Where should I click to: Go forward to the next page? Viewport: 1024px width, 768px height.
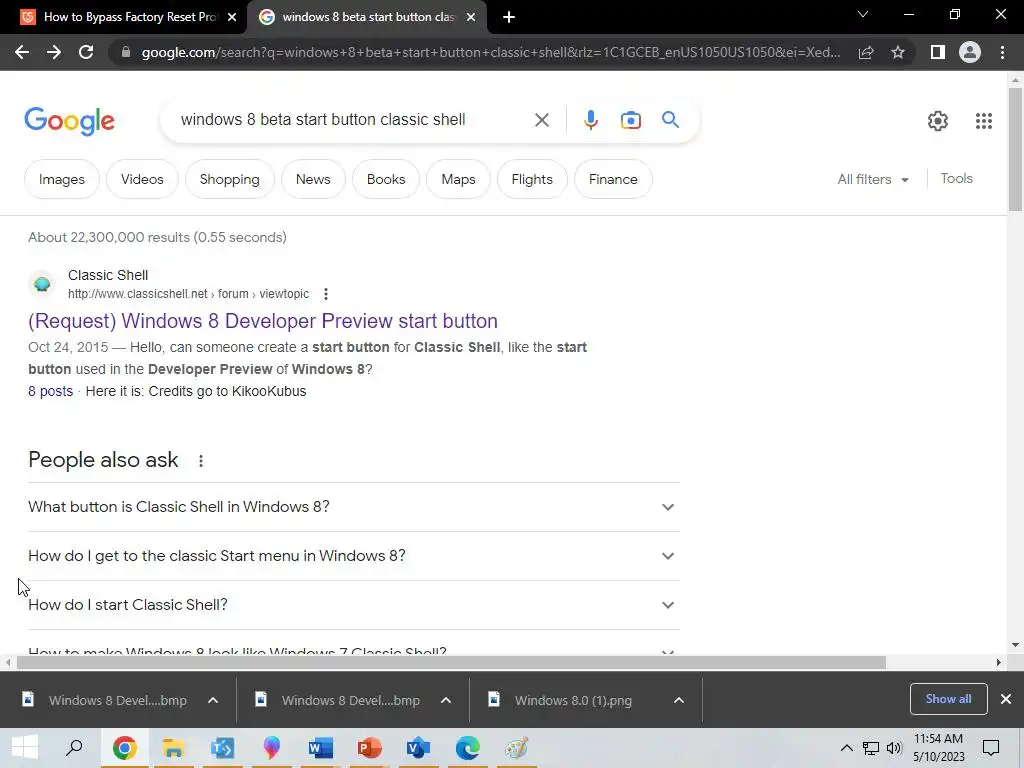coord(54,52)
